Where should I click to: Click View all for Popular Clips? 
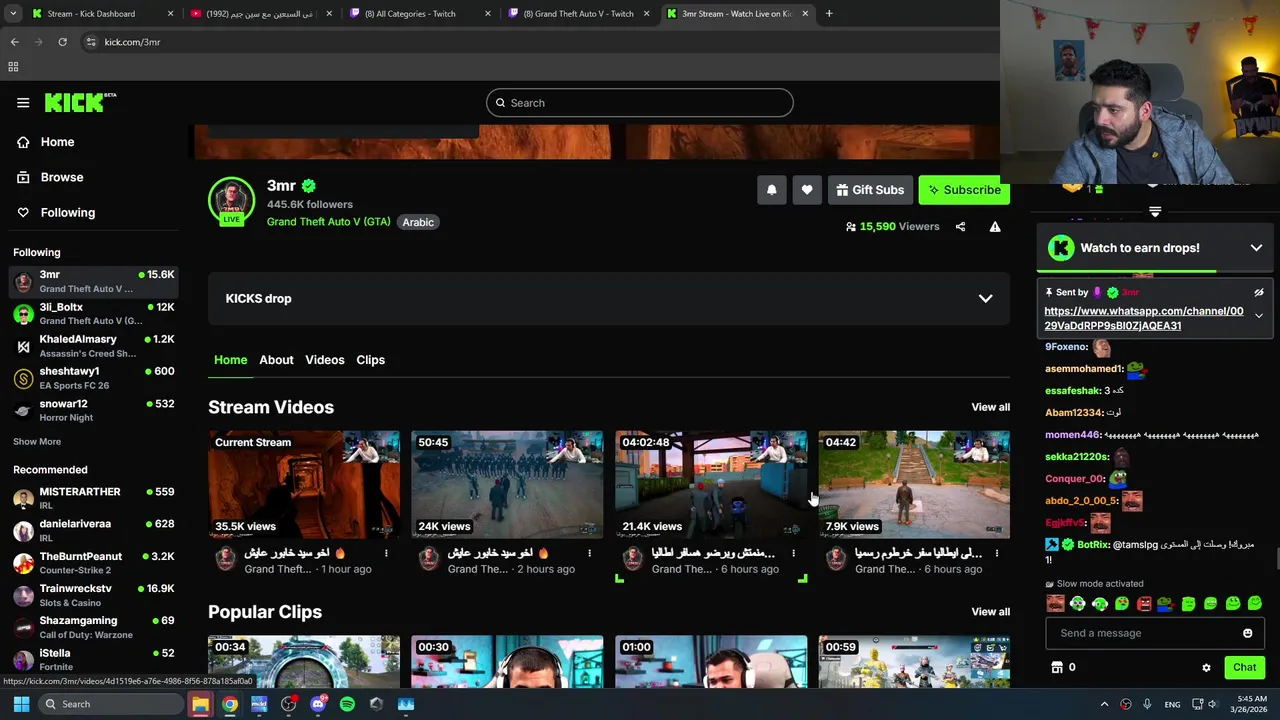990,612
